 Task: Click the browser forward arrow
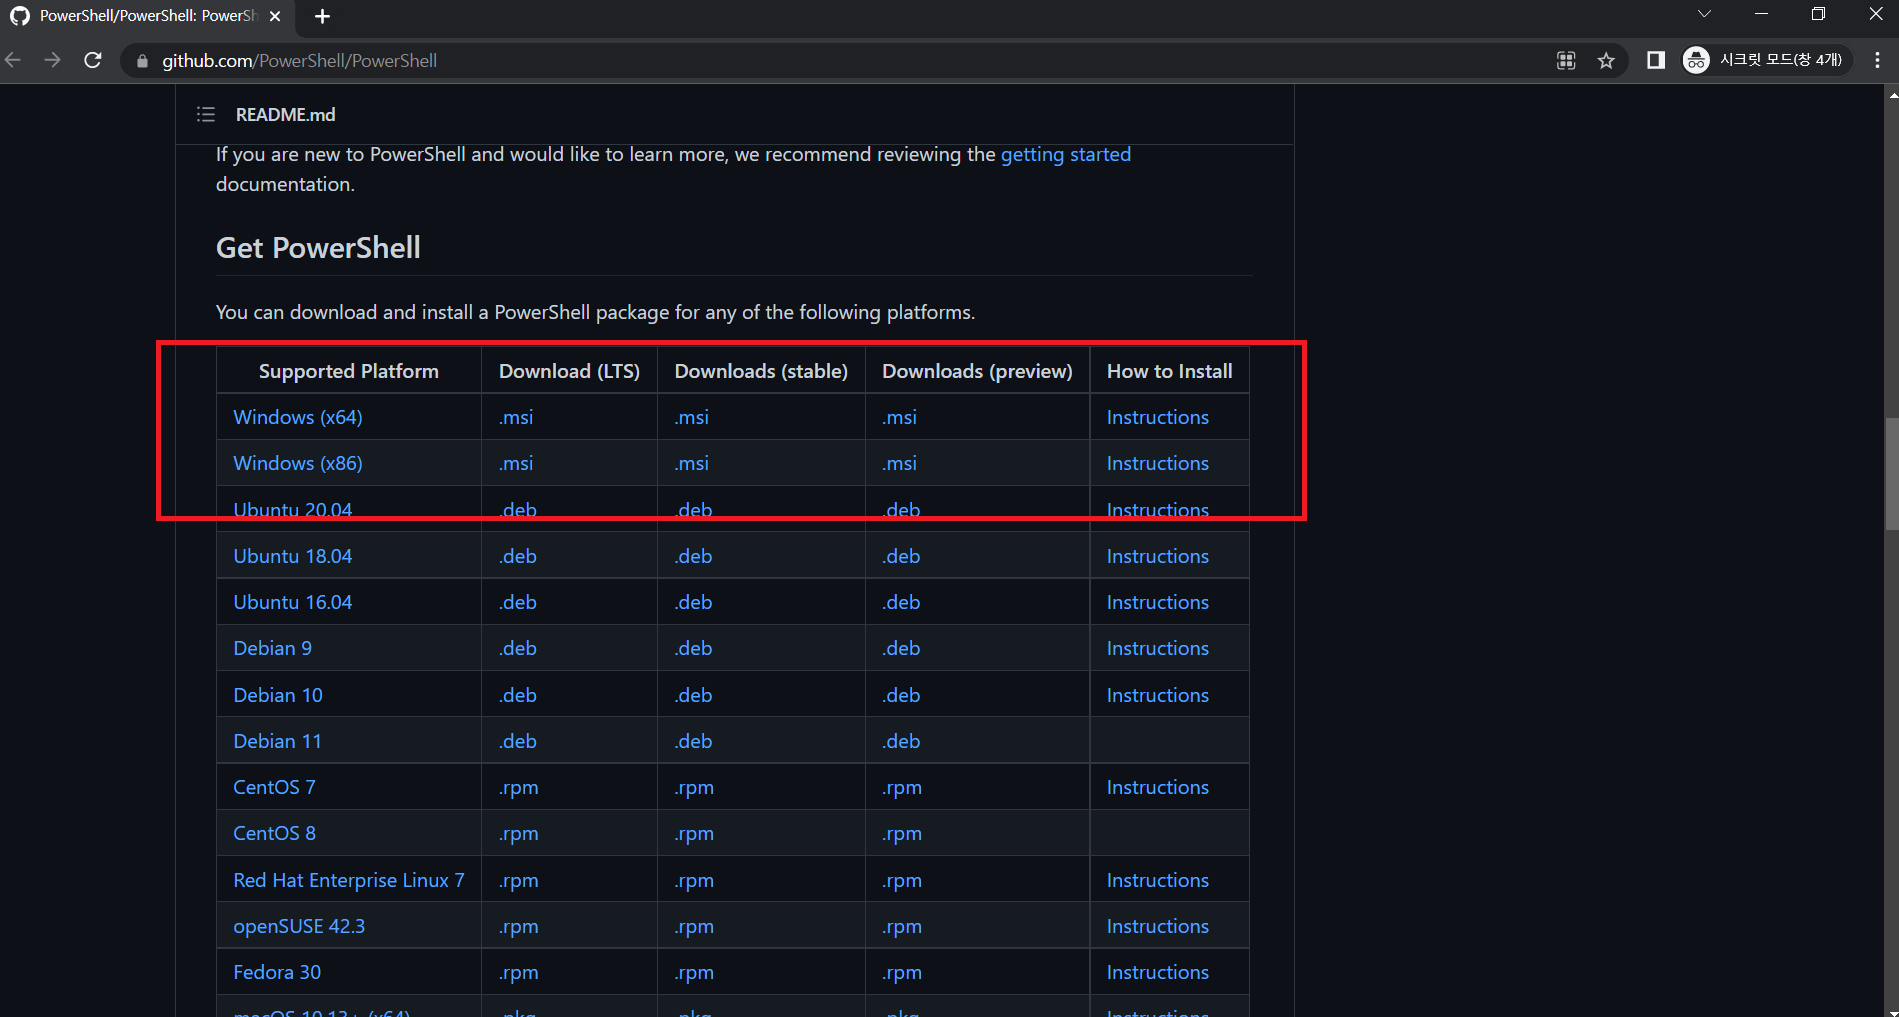click(52, 60)
